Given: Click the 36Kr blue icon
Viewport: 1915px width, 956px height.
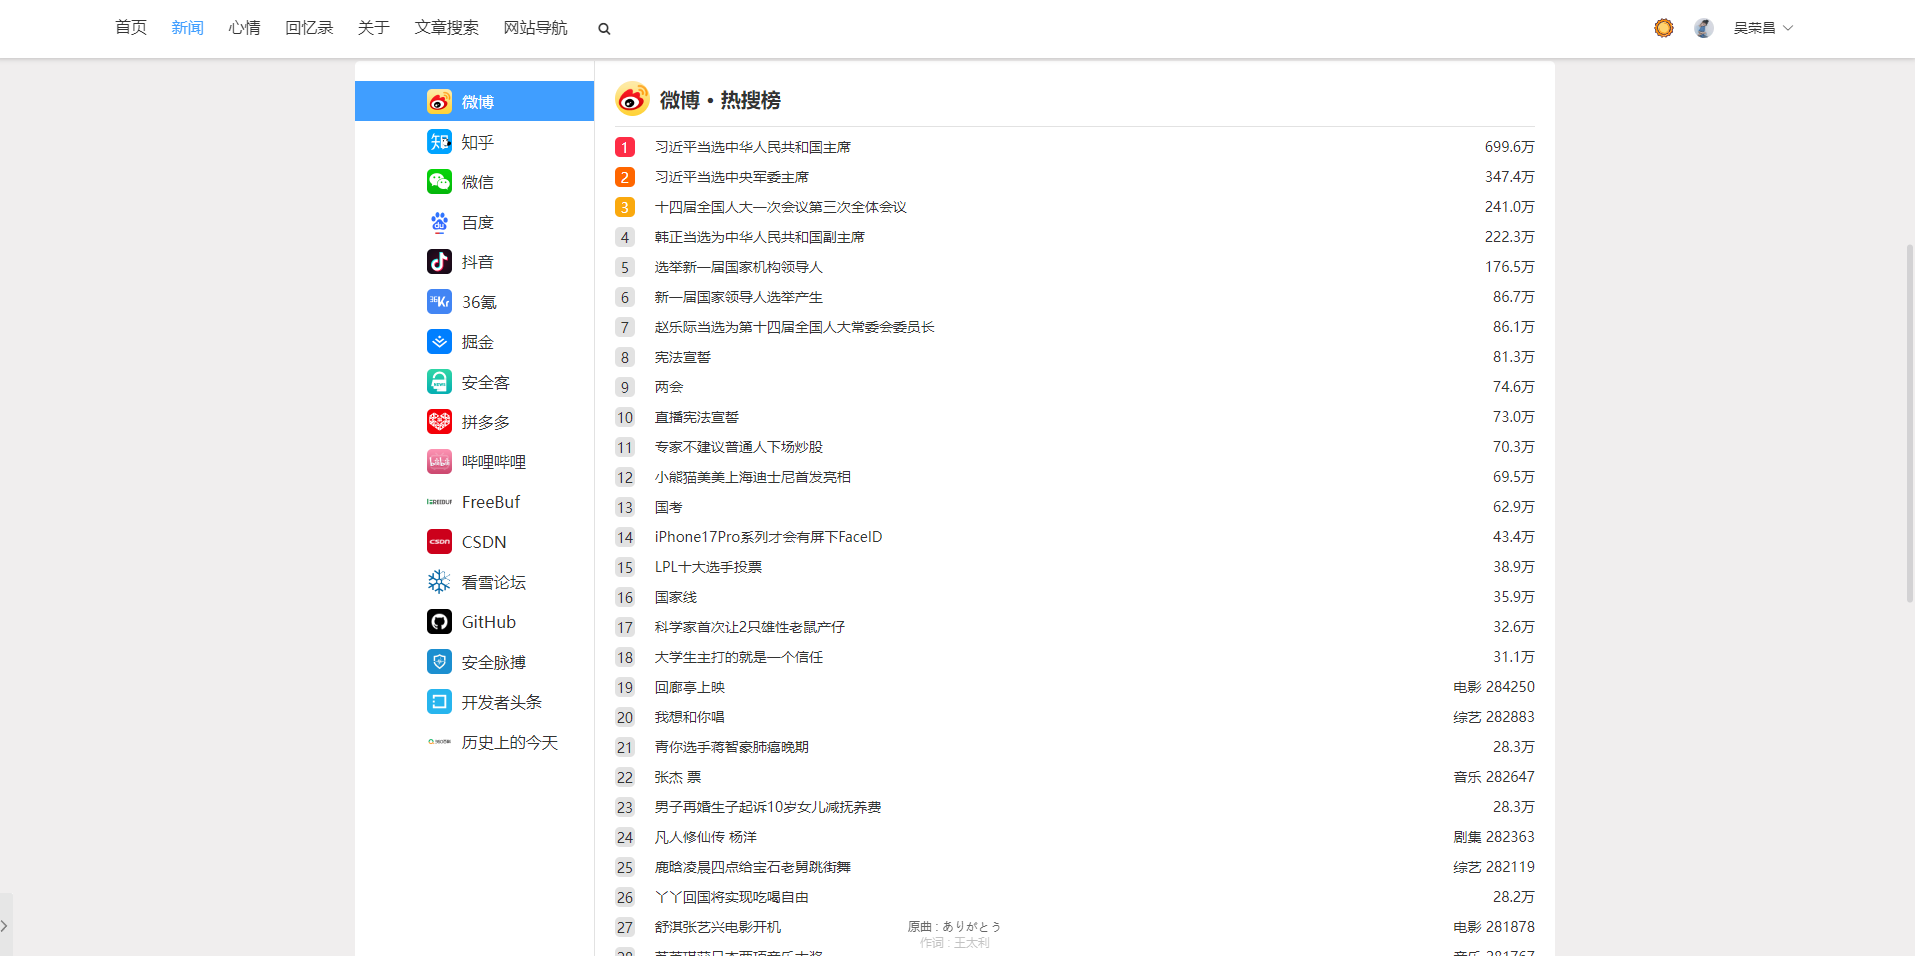Looking at the screenshot, I should [x=439, y=302].
